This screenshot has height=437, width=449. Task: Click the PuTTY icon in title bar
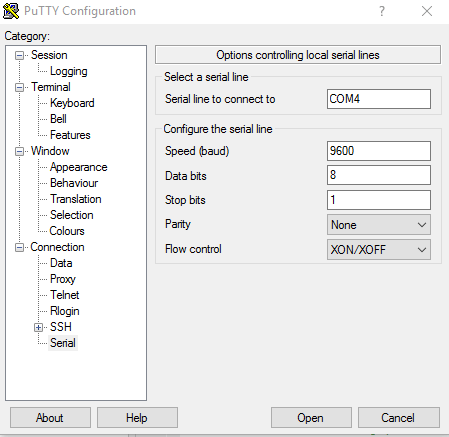[x=11, y=11]
